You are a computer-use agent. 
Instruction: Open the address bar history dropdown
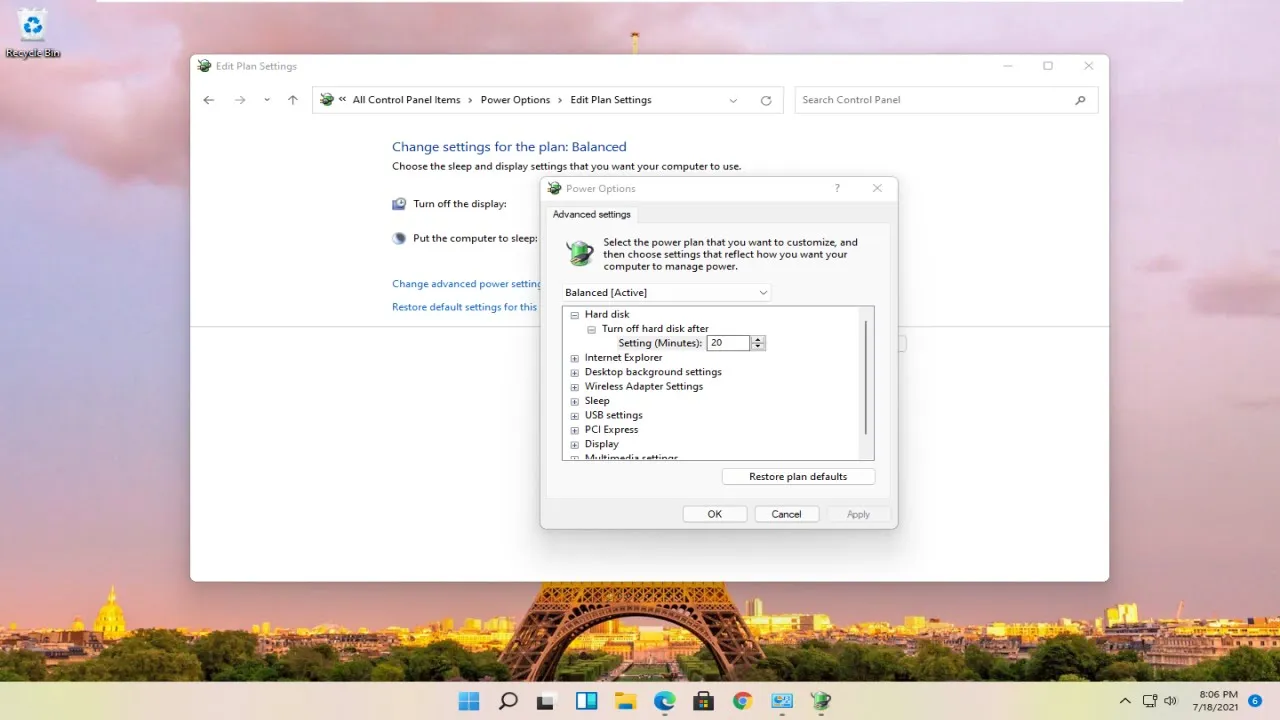pyautogui.click(x=733, y=100)
